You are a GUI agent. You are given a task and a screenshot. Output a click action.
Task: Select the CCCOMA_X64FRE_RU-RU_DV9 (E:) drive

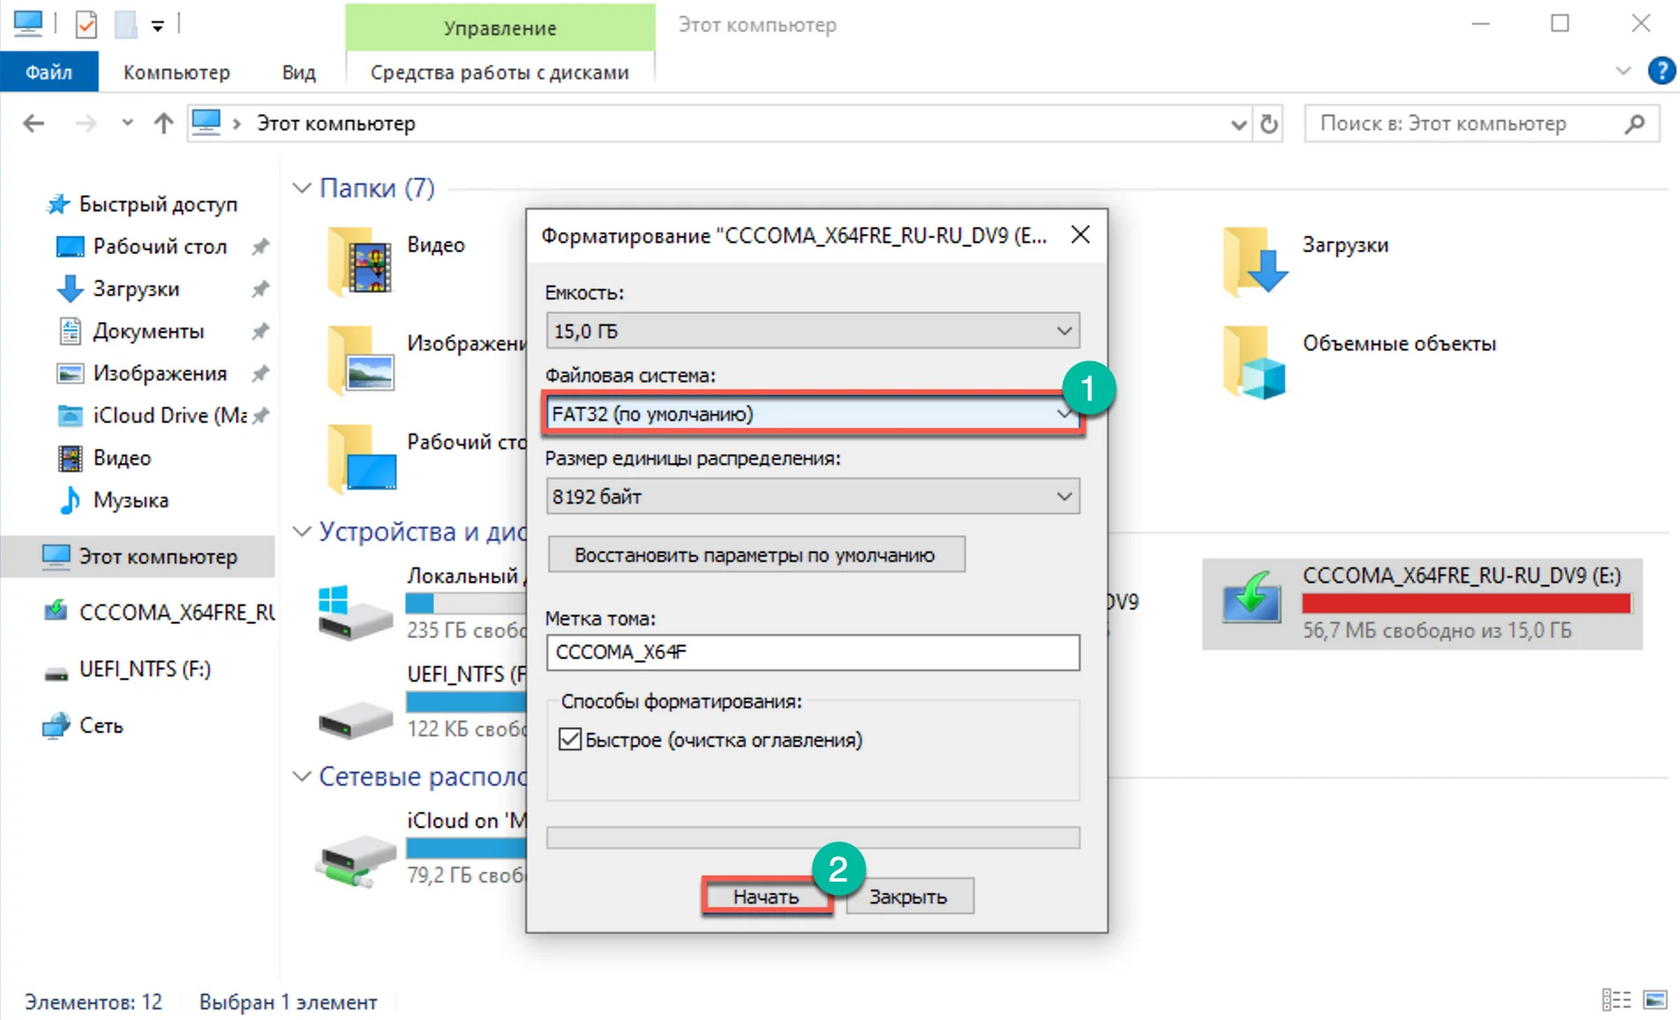tap(1422, 603)
